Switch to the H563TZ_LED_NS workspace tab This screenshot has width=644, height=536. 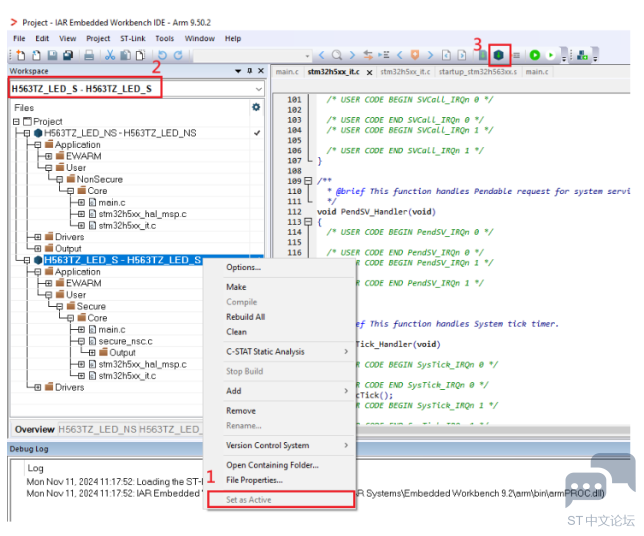coord(97,430)
